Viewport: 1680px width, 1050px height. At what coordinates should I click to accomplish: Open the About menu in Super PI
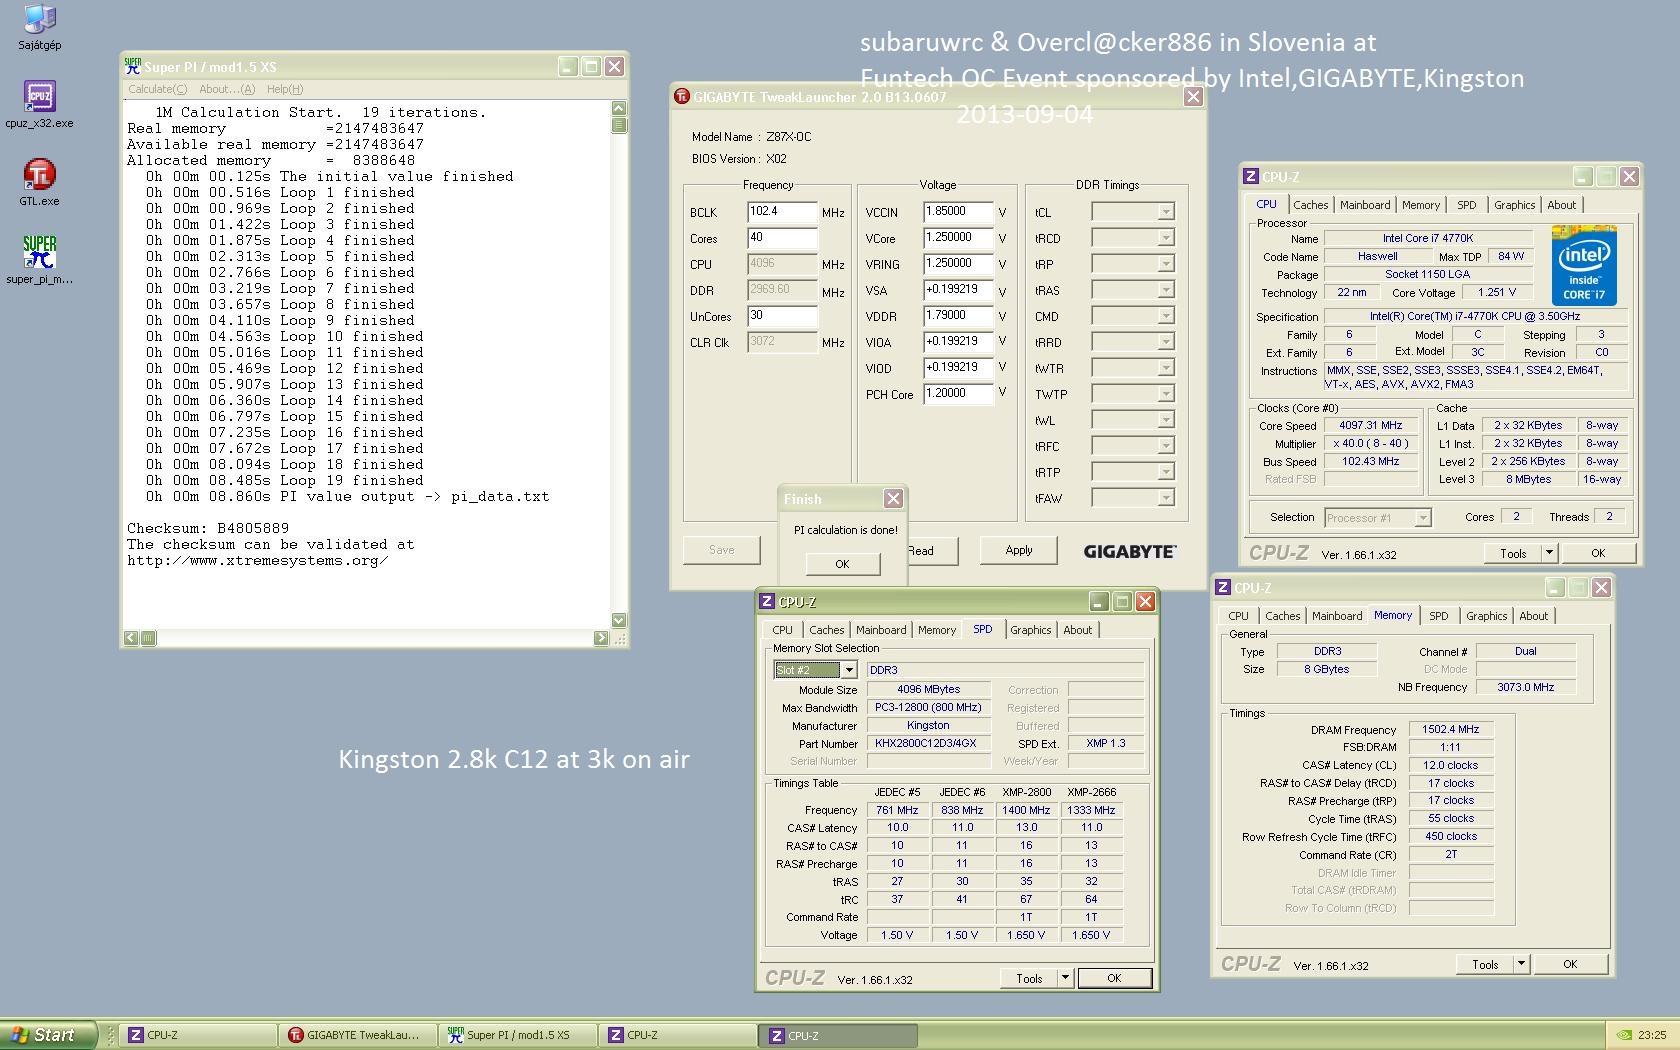[227, 89]
